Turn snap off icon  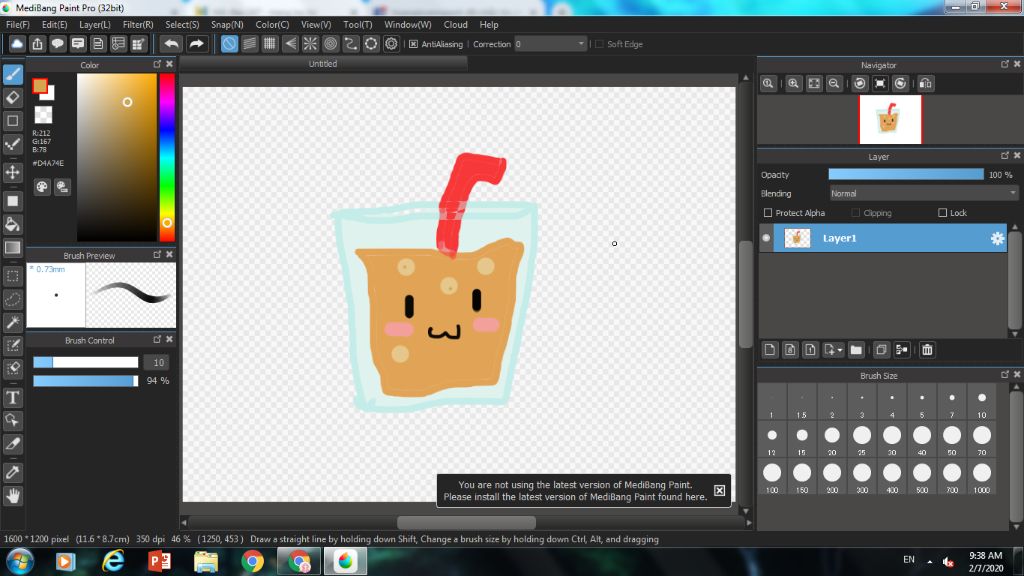coord(229,44)
